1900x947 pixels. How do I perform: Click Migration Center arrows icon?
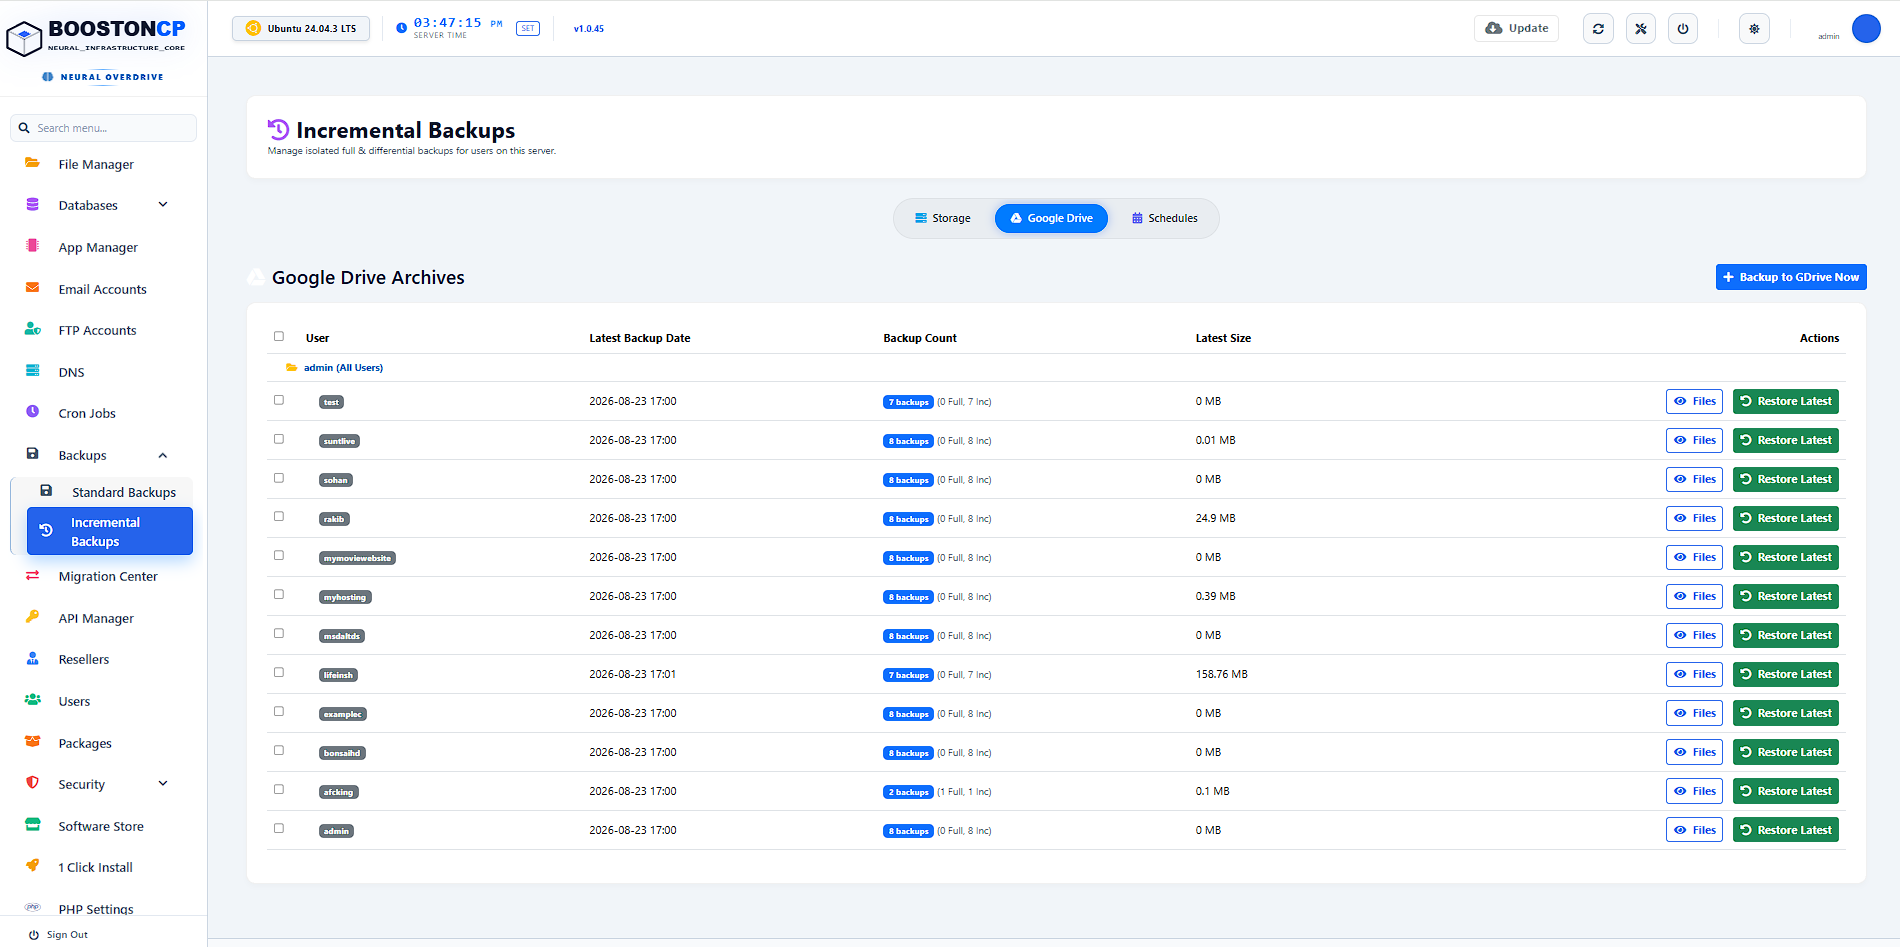tap(32, 575)
